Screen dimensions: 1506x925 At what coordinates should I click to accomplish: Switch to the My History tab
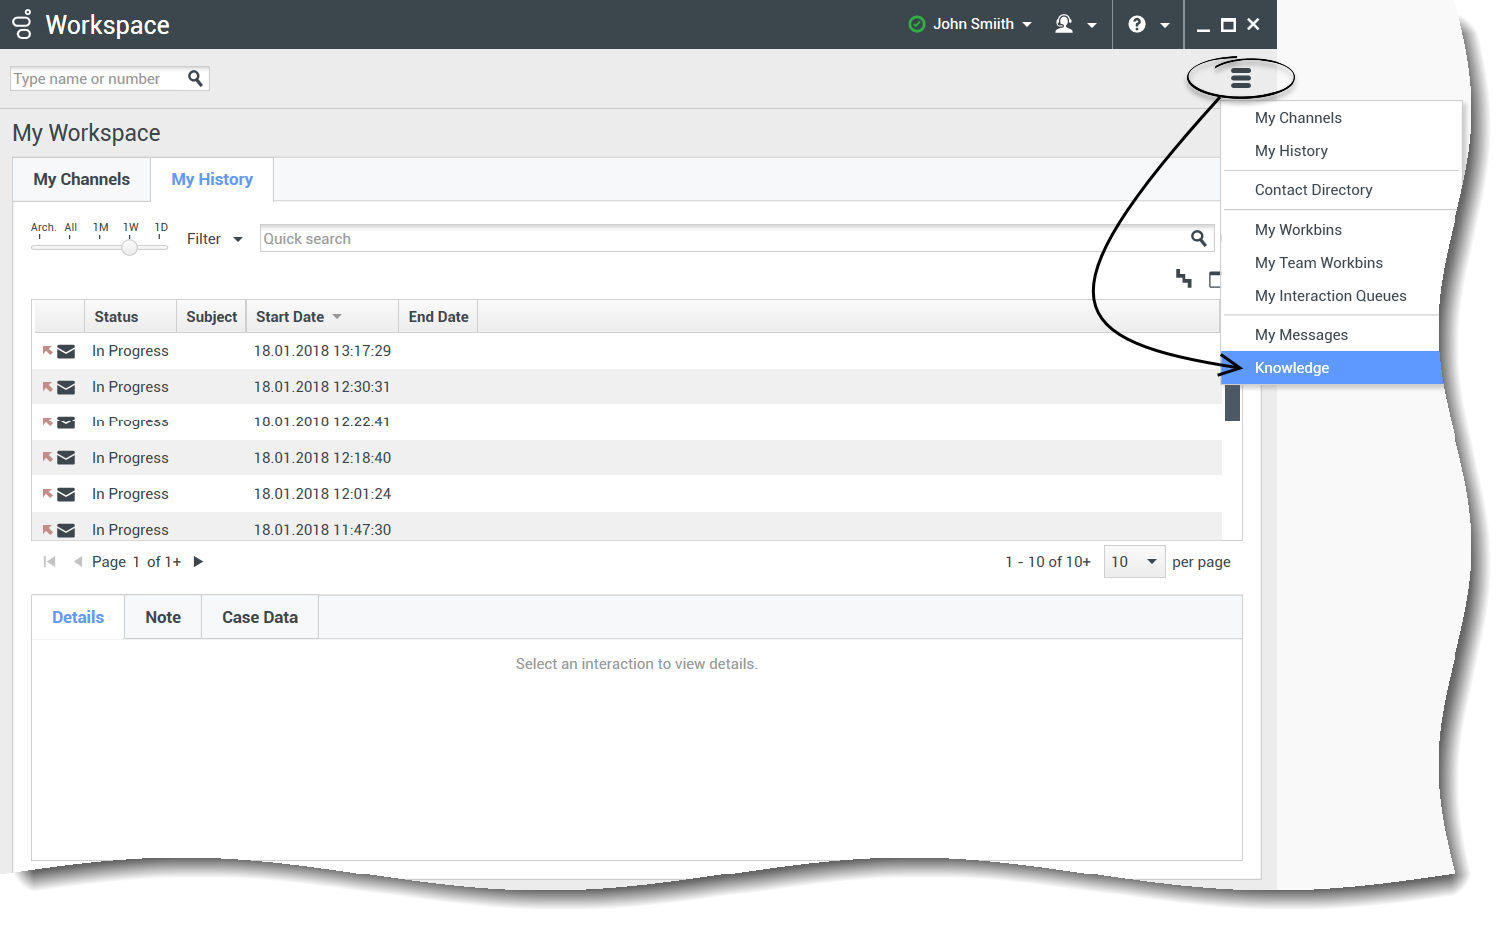point(212,179)
